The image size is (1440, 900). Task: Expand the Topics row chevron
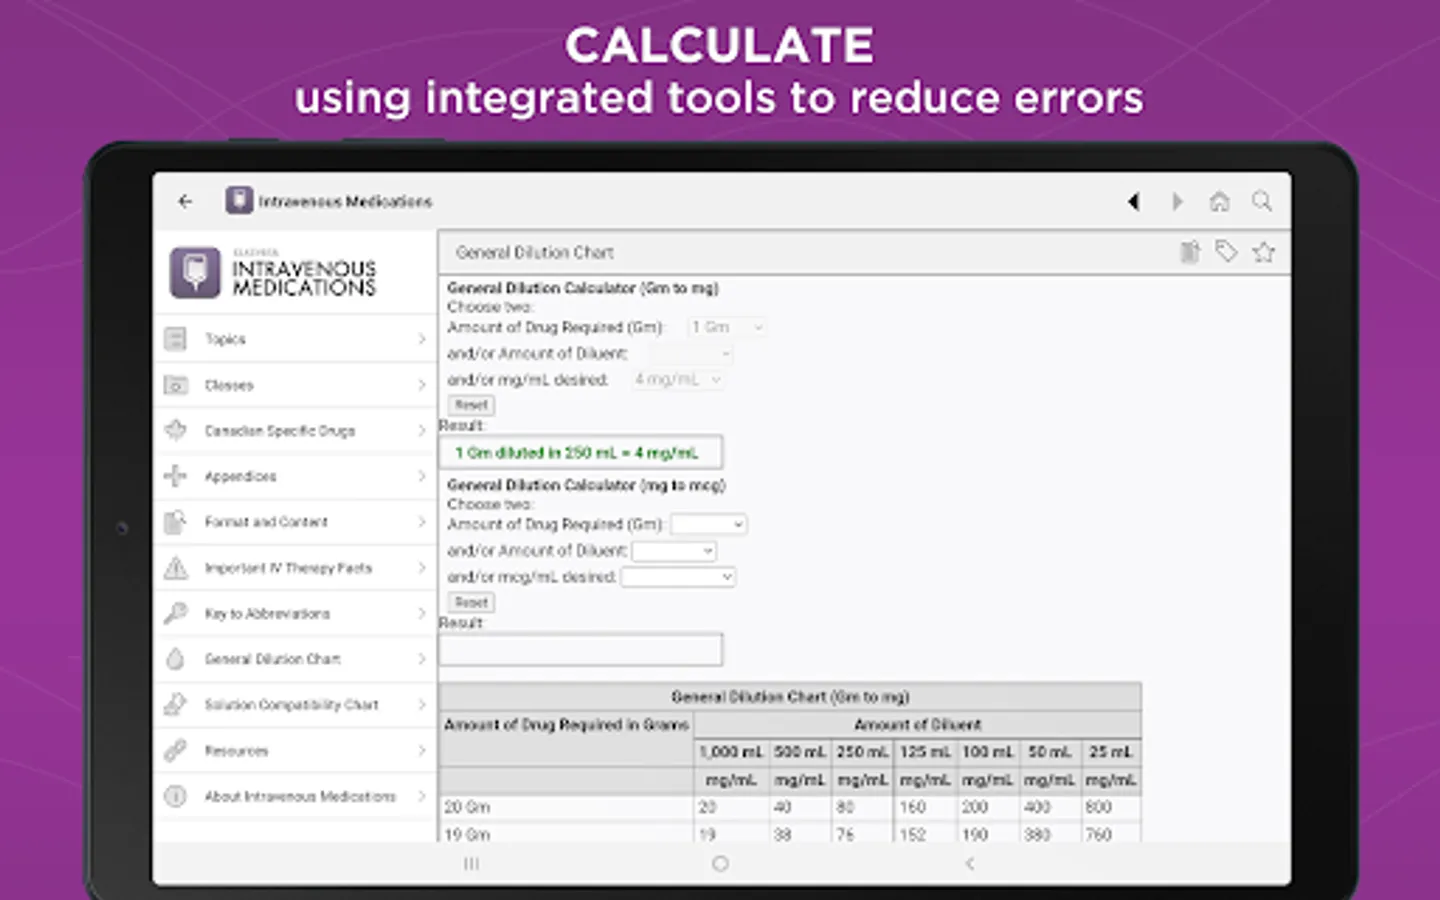(421, 339)
